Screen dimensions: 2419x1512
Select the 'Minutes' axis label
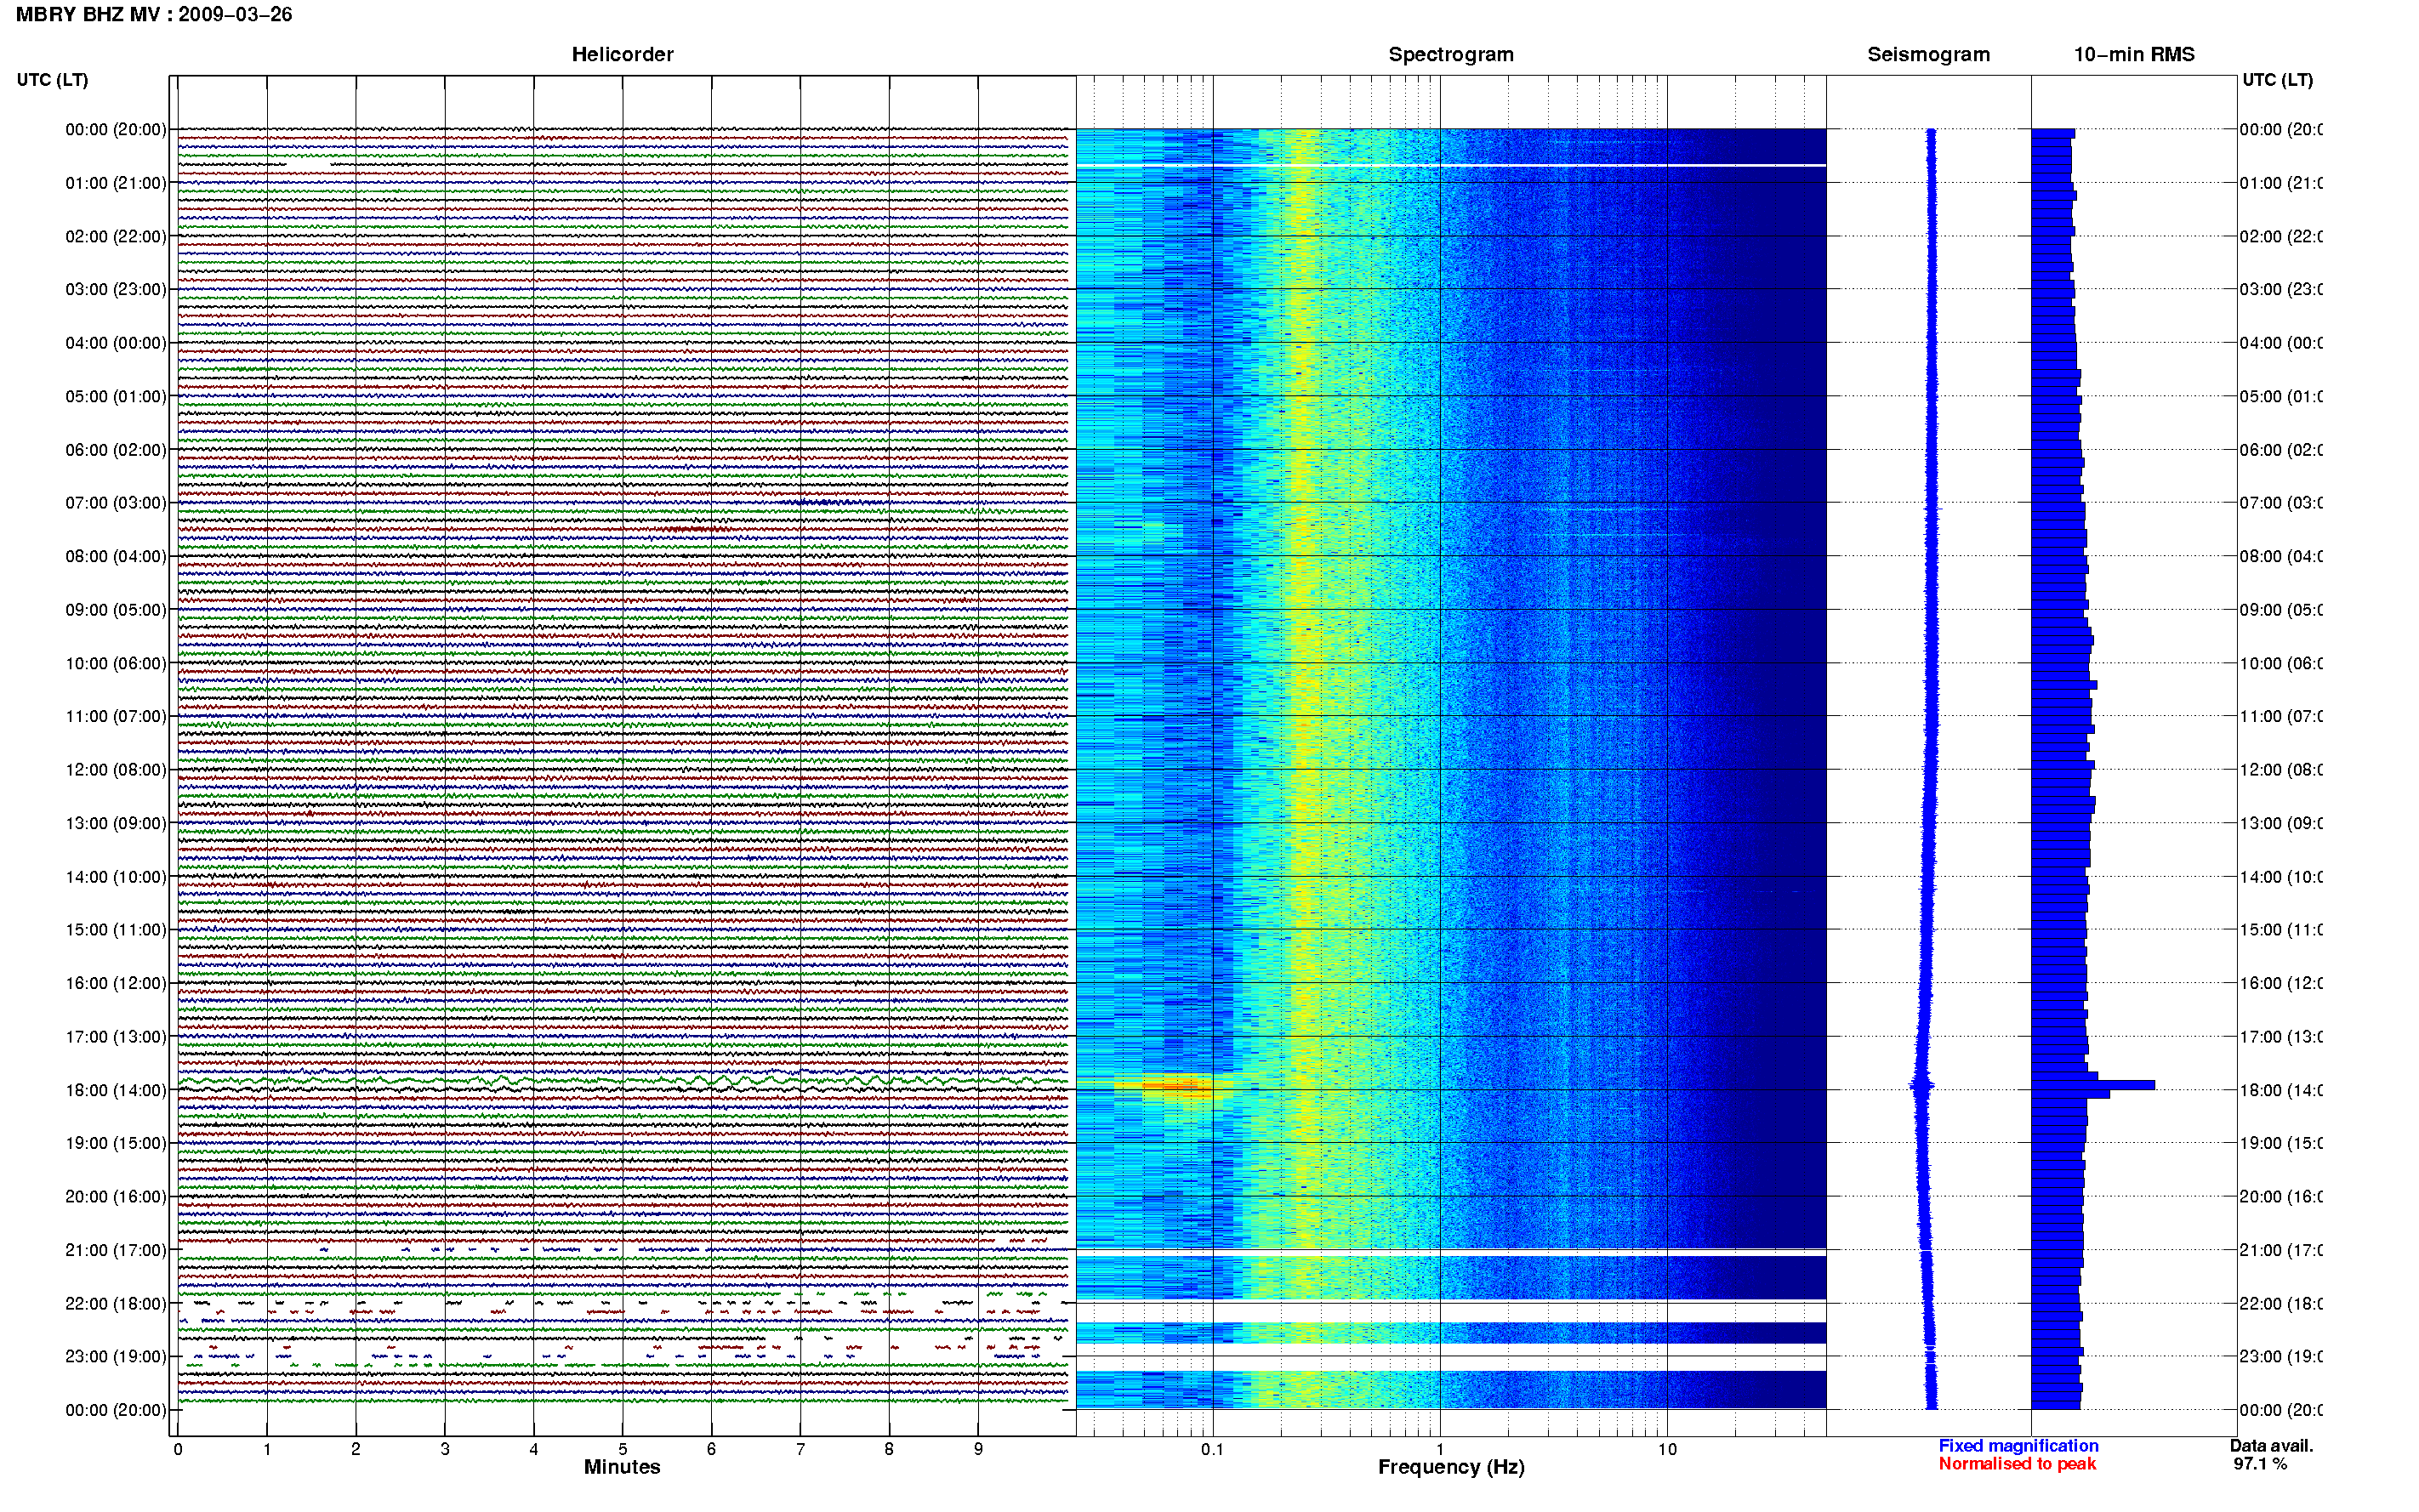622,1467
